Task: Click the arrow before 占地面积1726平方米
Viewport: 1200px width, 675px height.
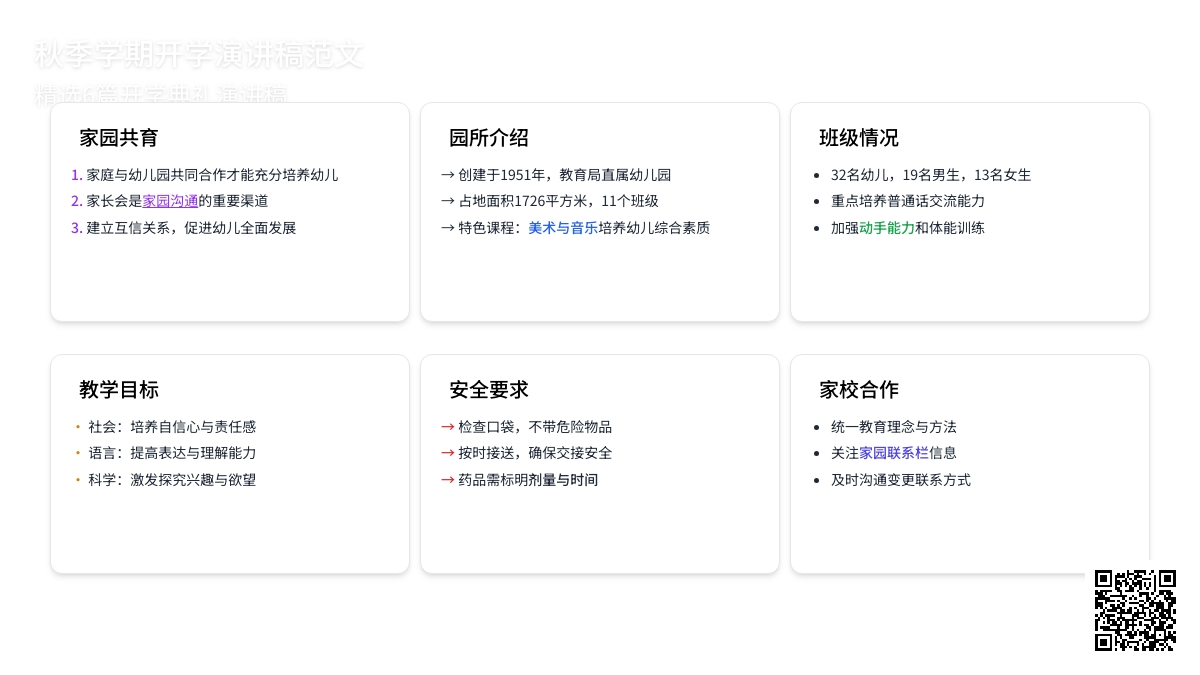Action: (x=447, y=201)
